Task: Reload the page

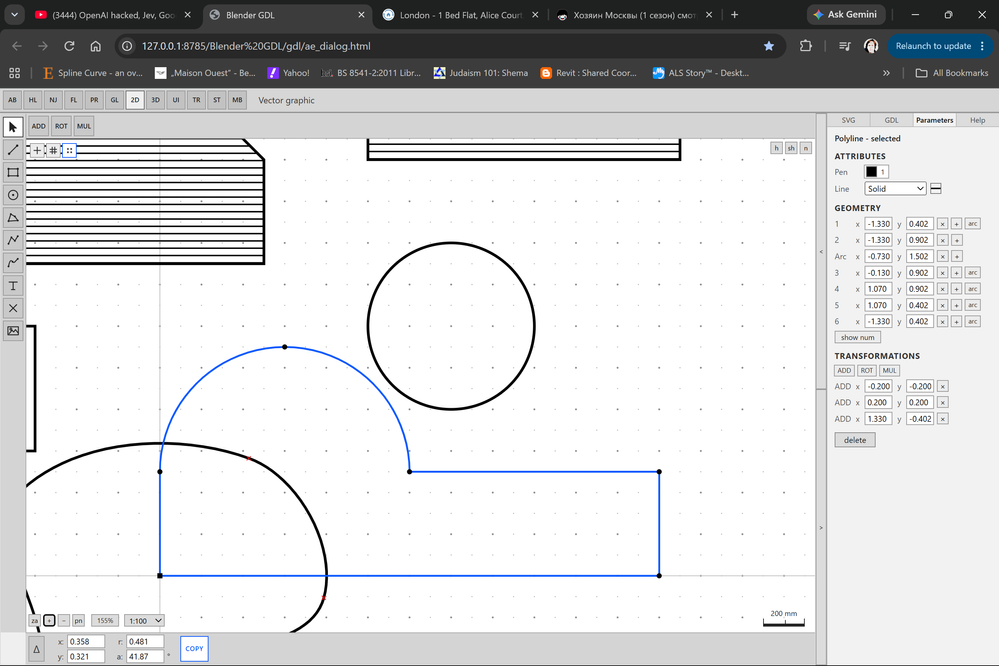Action: pos(69,46)
